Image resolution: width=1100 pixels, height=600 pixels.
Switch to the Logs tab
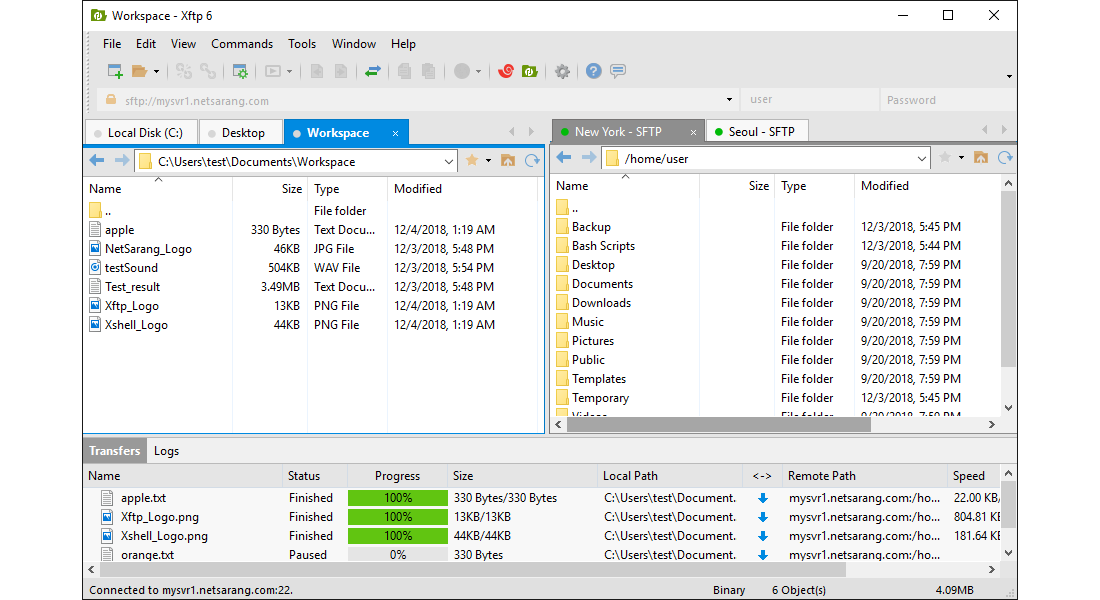166,451
